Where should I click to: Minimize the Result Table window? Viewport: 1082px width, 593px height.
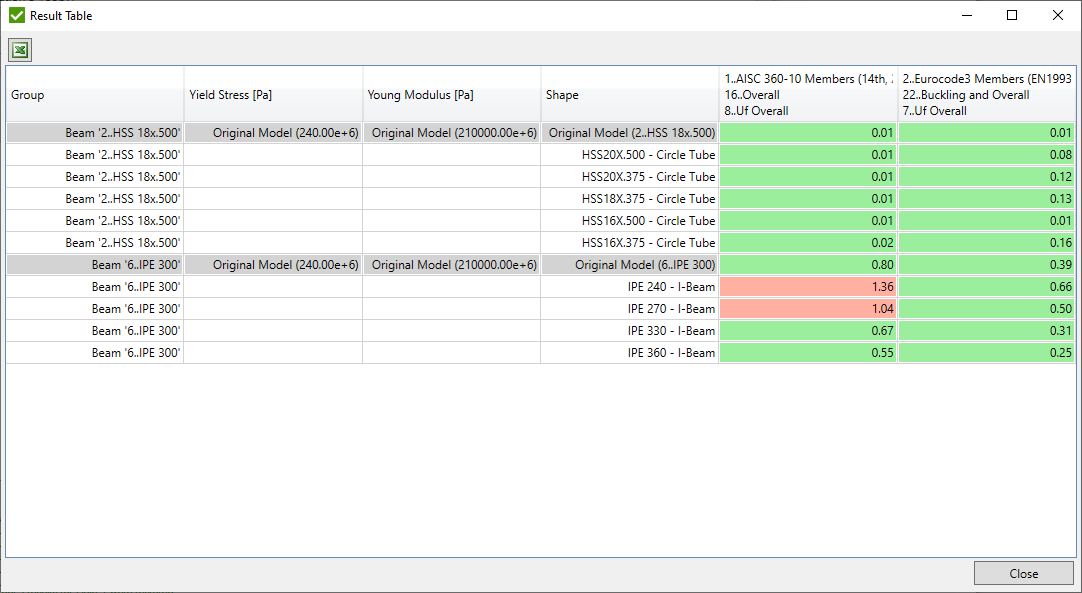(x=965, y=15)
